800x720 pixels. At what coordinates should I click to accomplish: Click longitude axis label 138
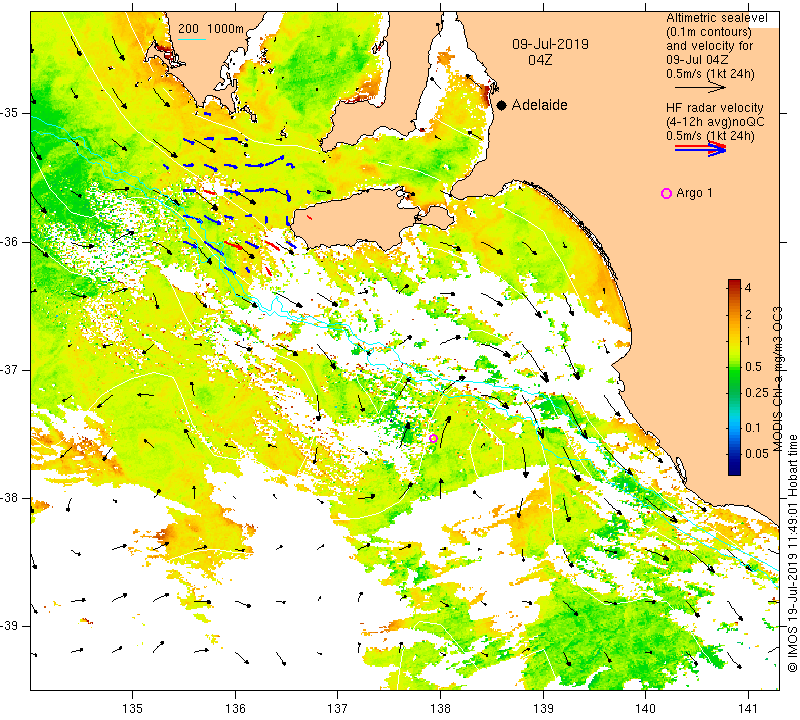(440, 709)
